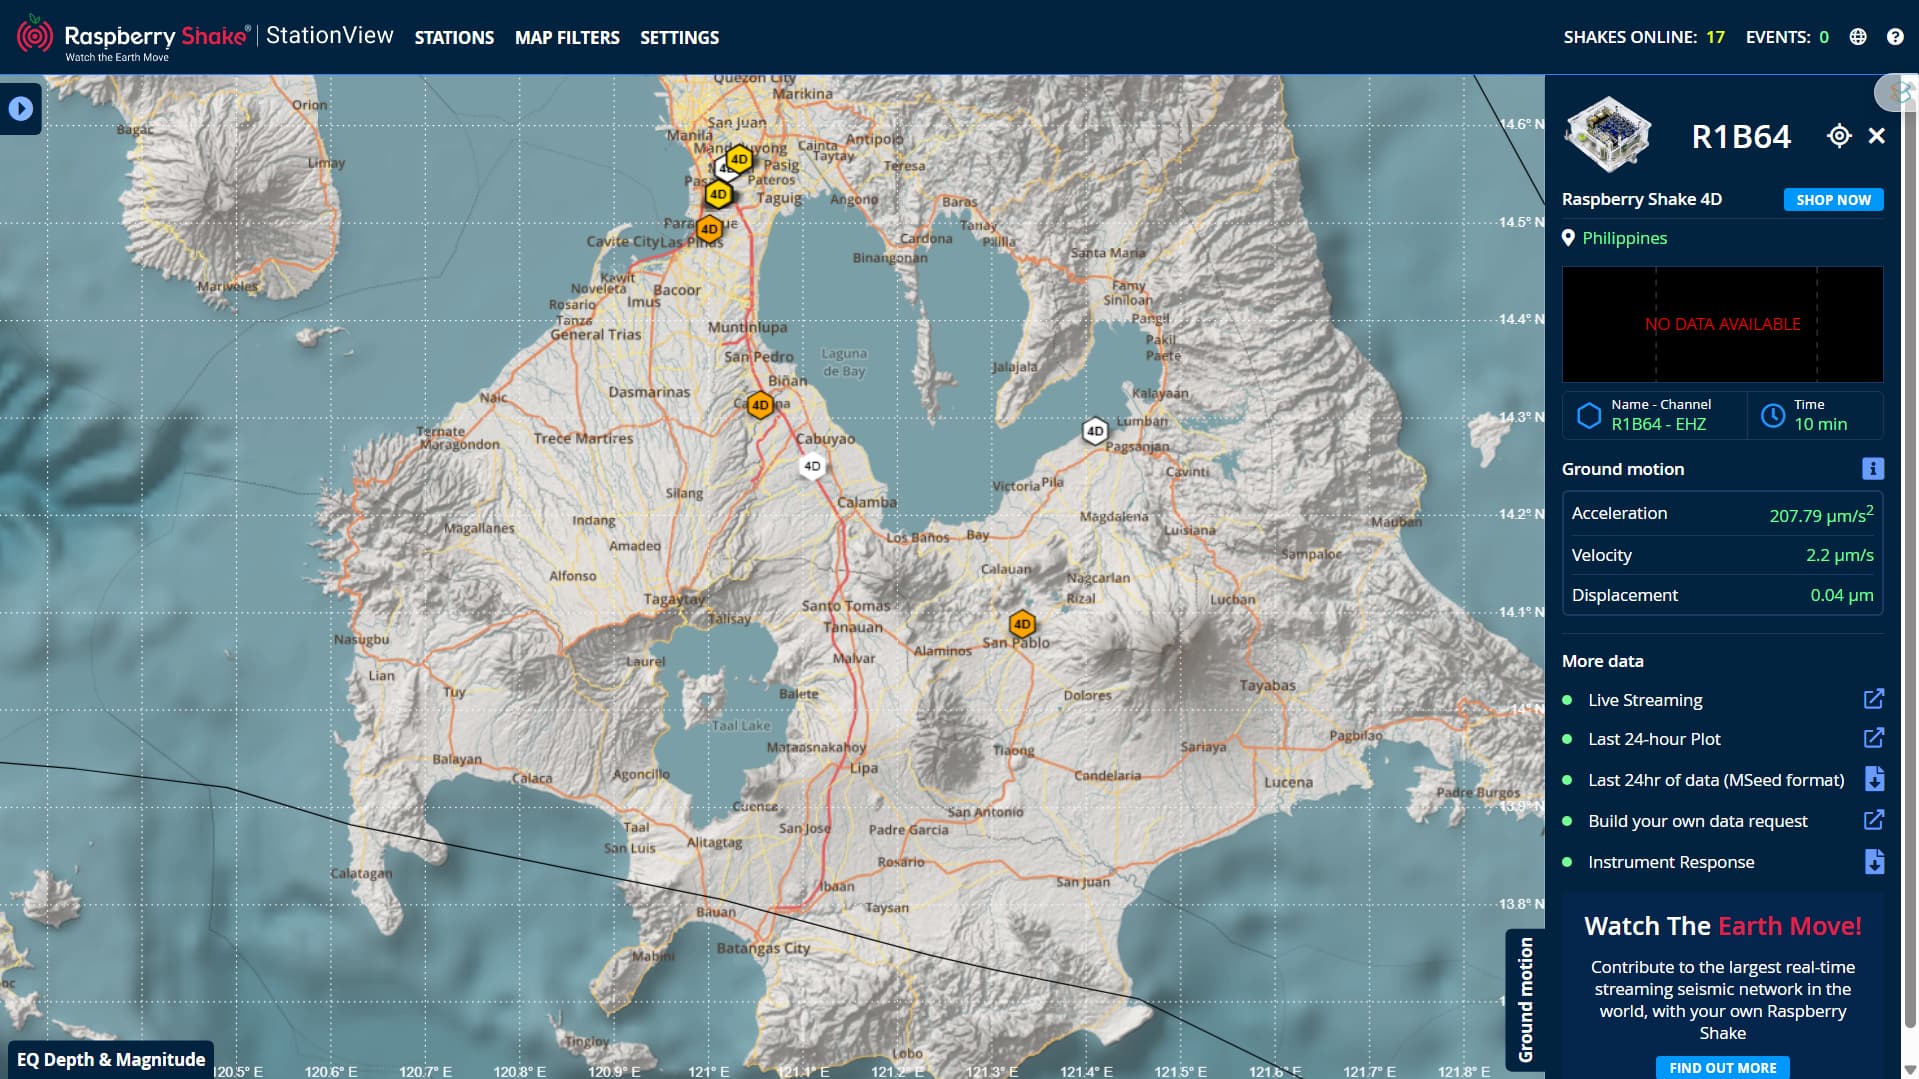The height and width of the screenshot is (1079, 1919).
Task: Open the MAP FILTERS menu
Action: tap(567, 37)
